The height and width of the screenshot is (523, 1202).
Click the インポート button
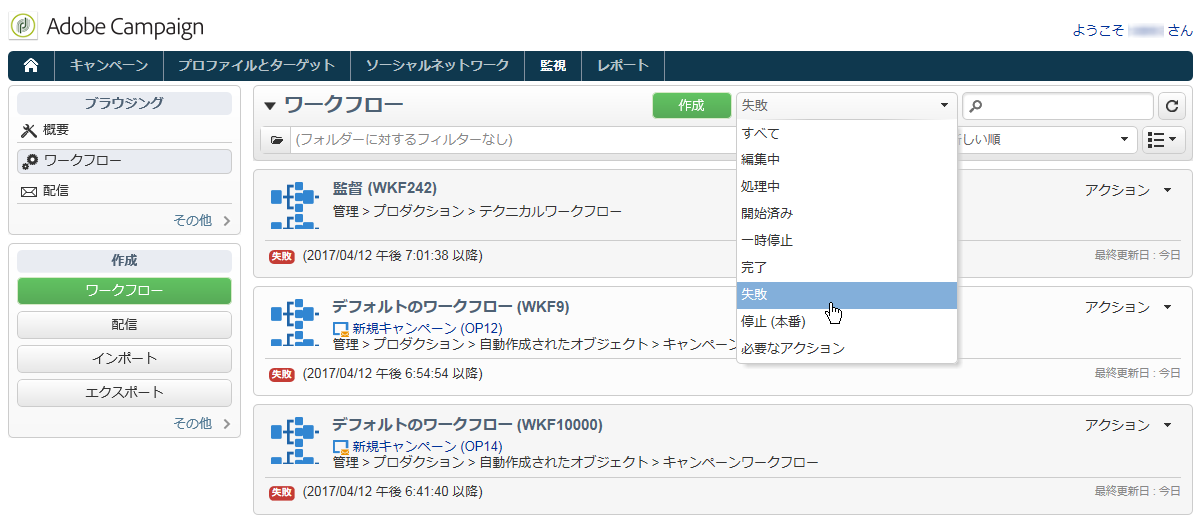pos(124,359)
